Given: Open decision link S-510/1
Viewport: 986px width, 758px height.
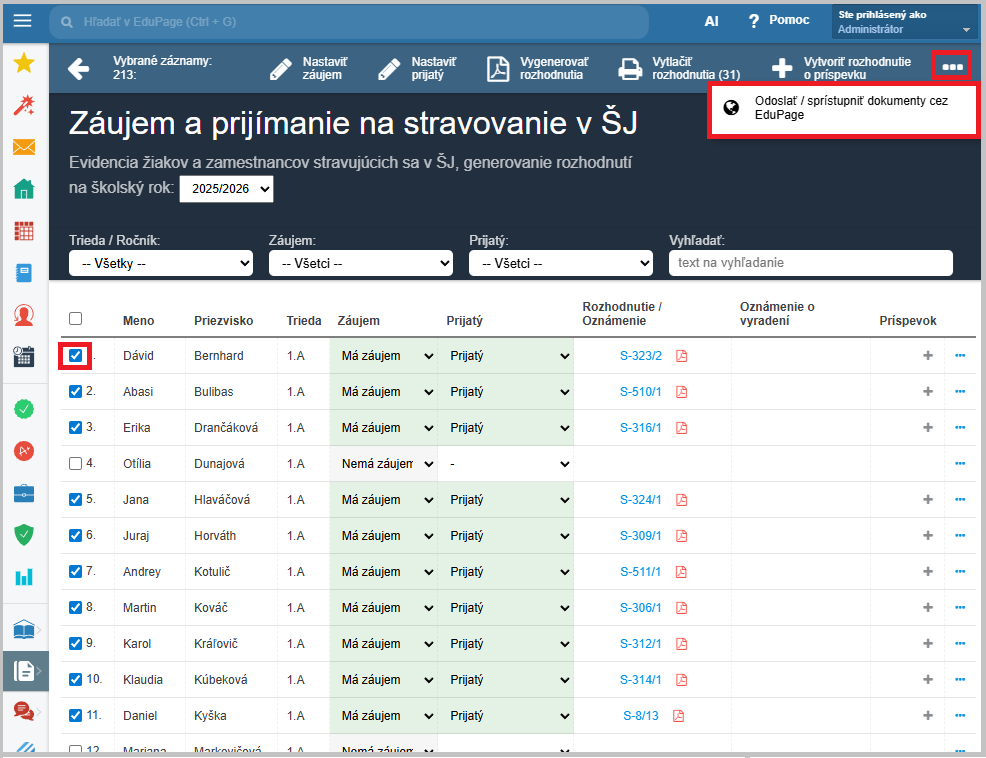Looking at the screenshot, I should tap(640, 392).
